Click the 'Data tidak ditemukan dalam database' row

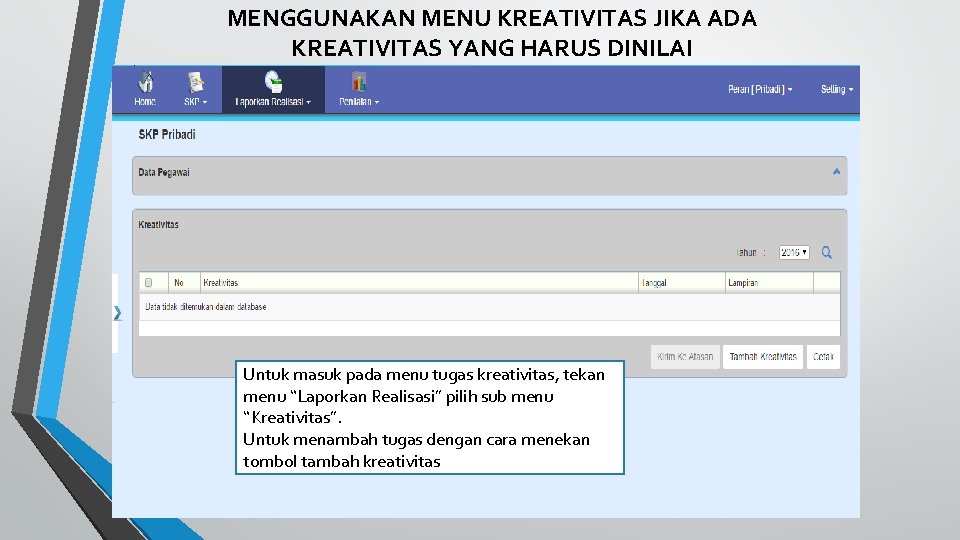tap(489, 307)
